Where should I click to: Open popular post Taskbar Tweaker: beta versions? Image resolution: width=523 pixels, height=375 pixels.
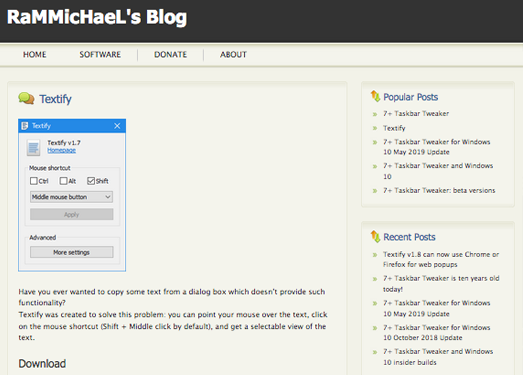[439, 191]
